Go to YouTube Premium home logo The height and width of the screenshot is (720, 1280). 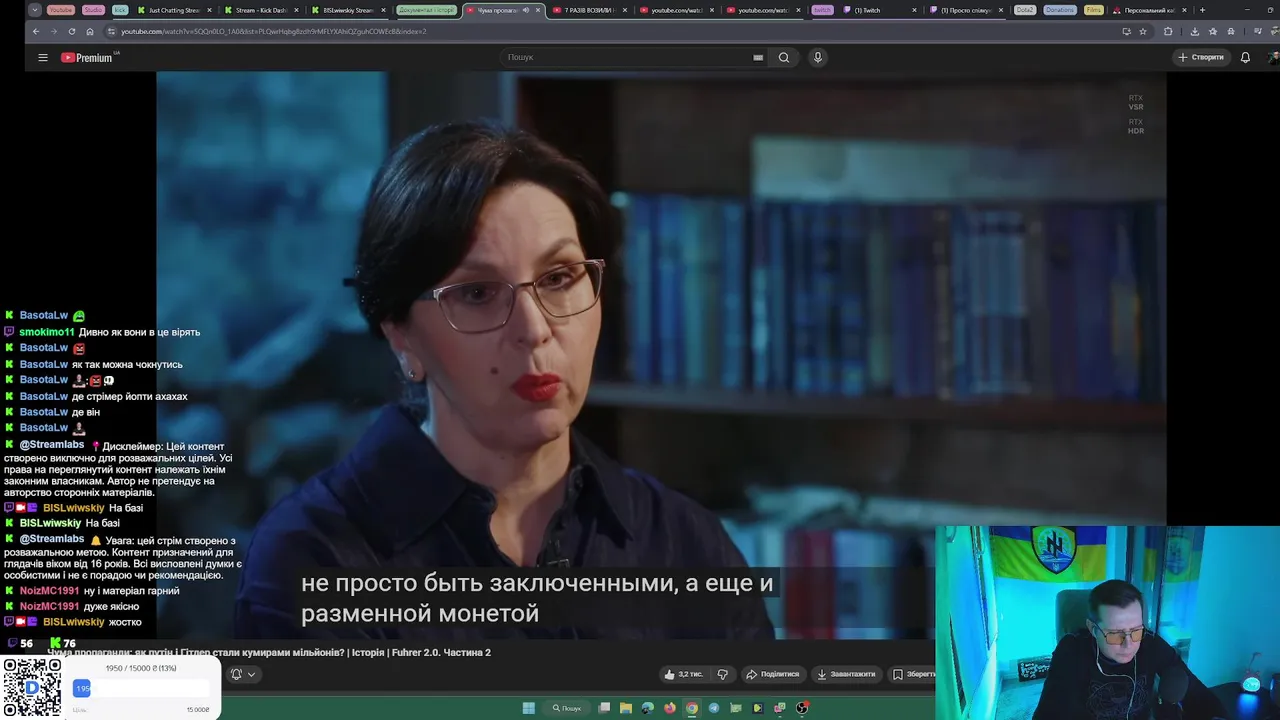[x=88, y=58]
